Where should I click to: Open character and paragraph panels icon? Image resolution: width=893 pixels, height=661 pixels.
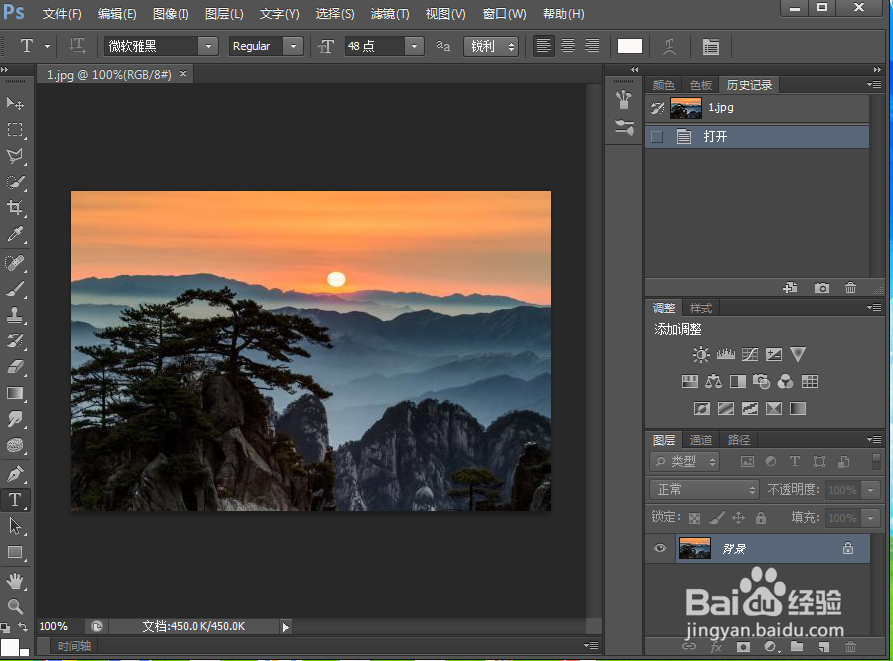(710, 46)
